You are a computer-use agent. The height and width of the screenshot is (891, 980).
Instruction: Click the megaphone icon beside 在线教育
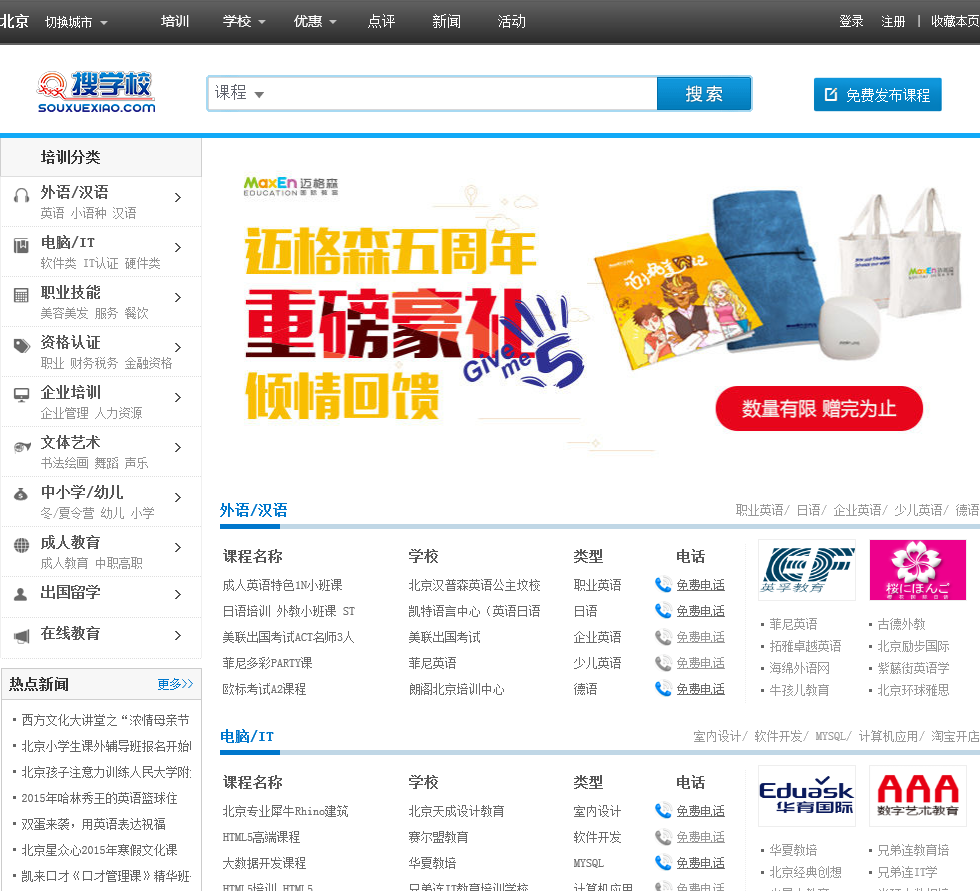(21, 636)
